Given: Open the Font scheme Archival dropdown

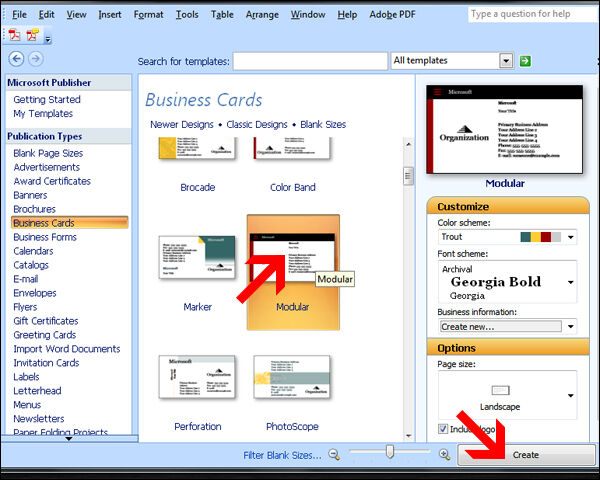Looking at the screenshot, I should pos(571,282).
